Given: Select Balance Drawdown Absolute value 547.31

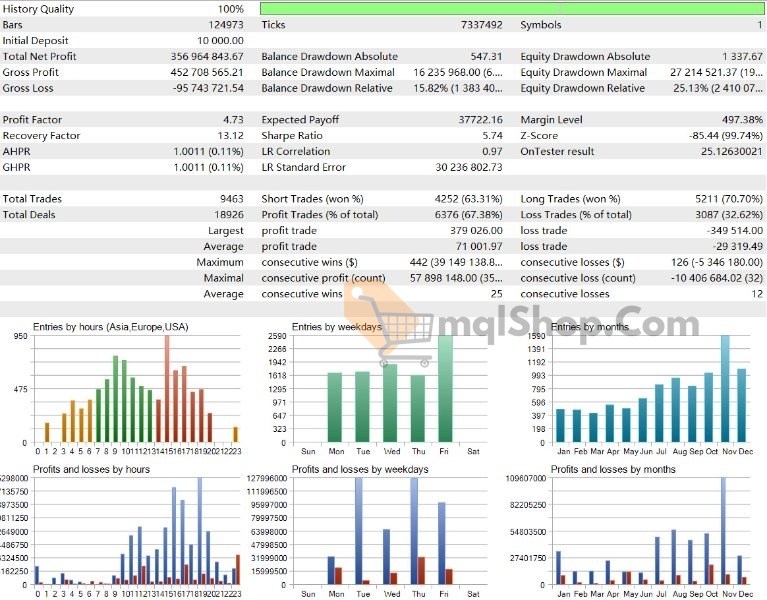Looking at the screenshot, I should [x=486, y=56].
